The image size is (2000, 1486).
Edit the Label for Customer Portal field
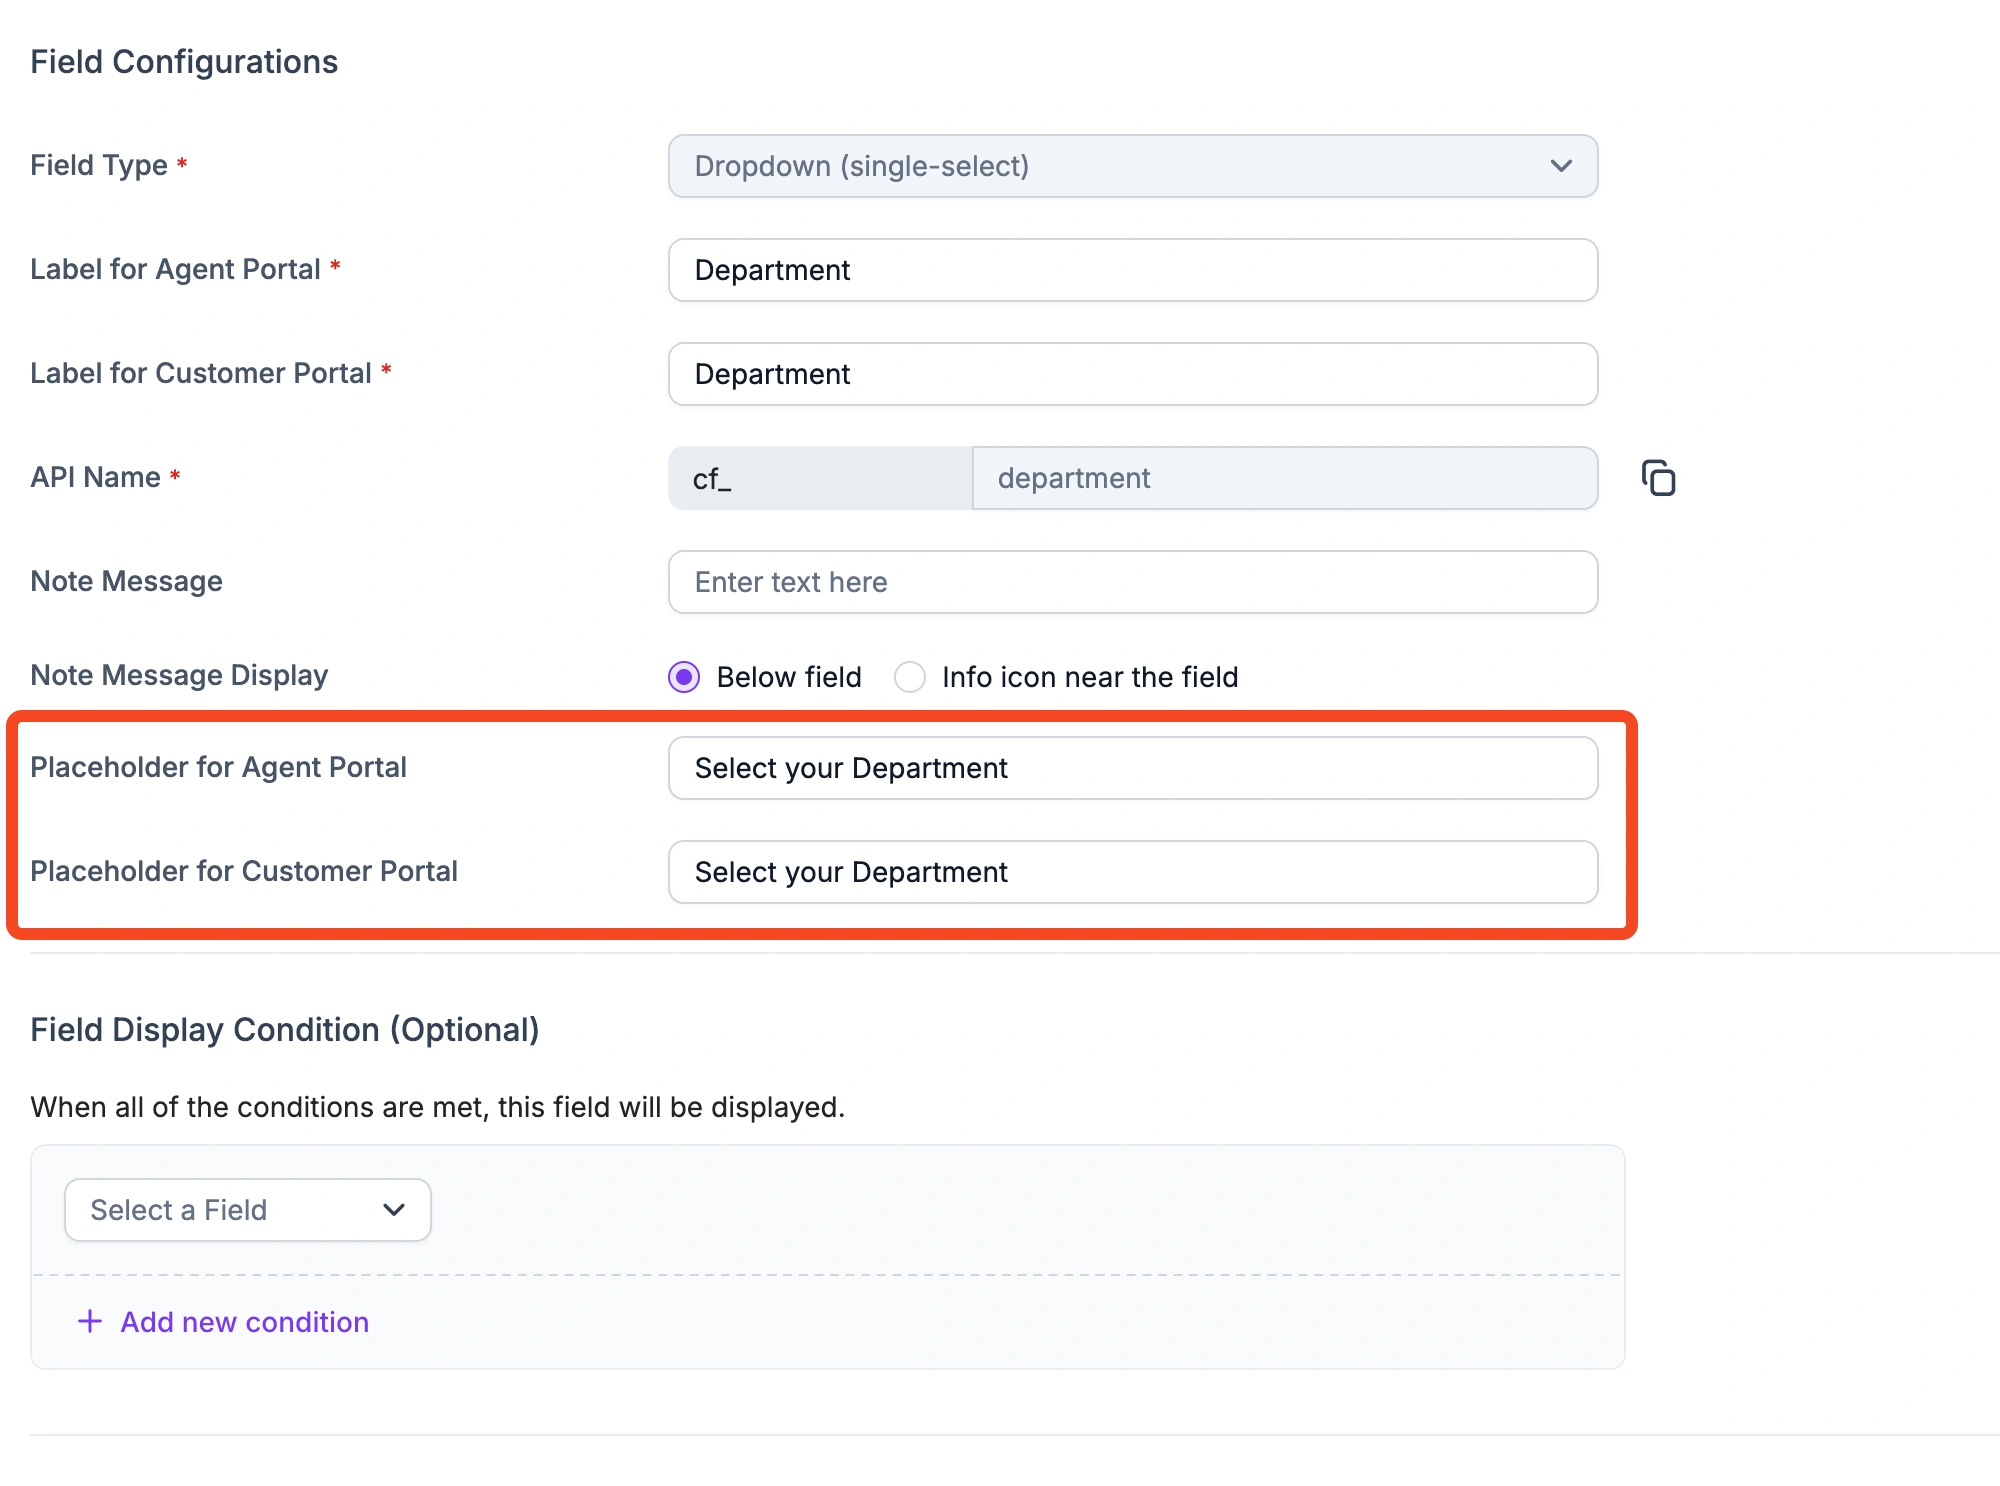[x=1133, y=374]
